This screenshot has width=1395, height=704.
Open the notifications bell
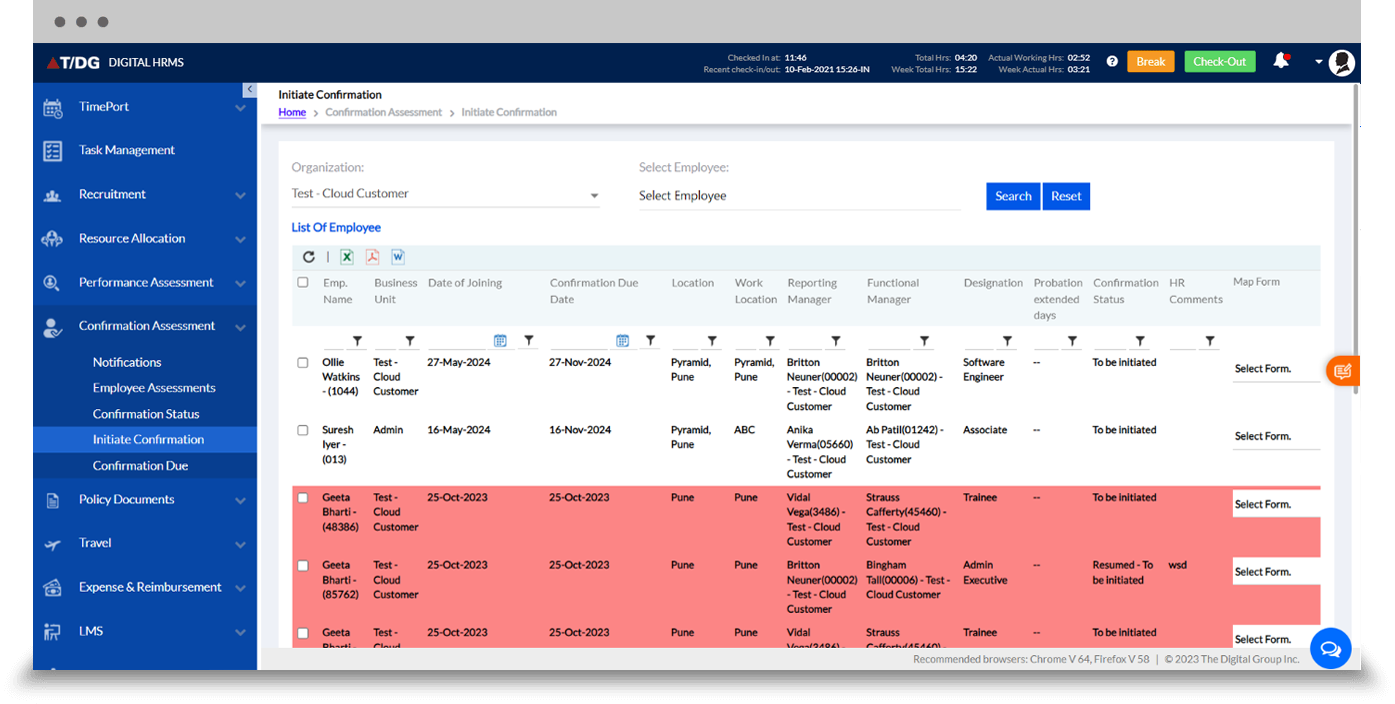click(x=1281, y=61)
